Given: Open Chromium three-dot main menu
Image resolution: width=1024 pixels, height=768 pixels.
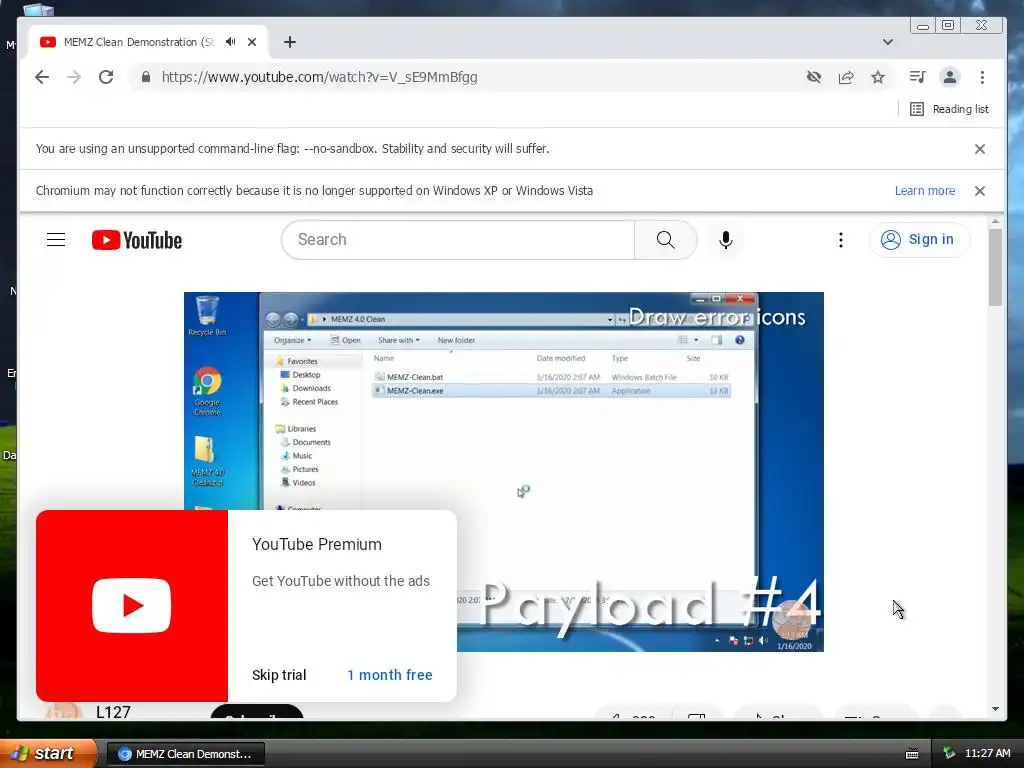Looking at the screenshot, I should 982,77.
